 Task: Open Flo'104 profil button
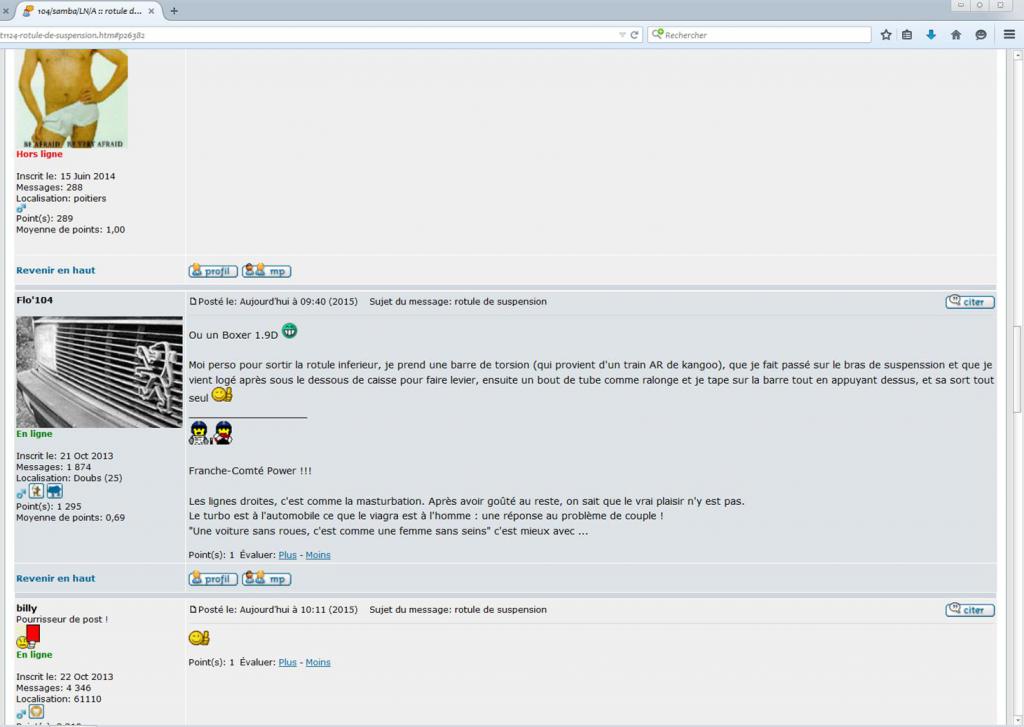pyautogui.click(x=213, y=579)
